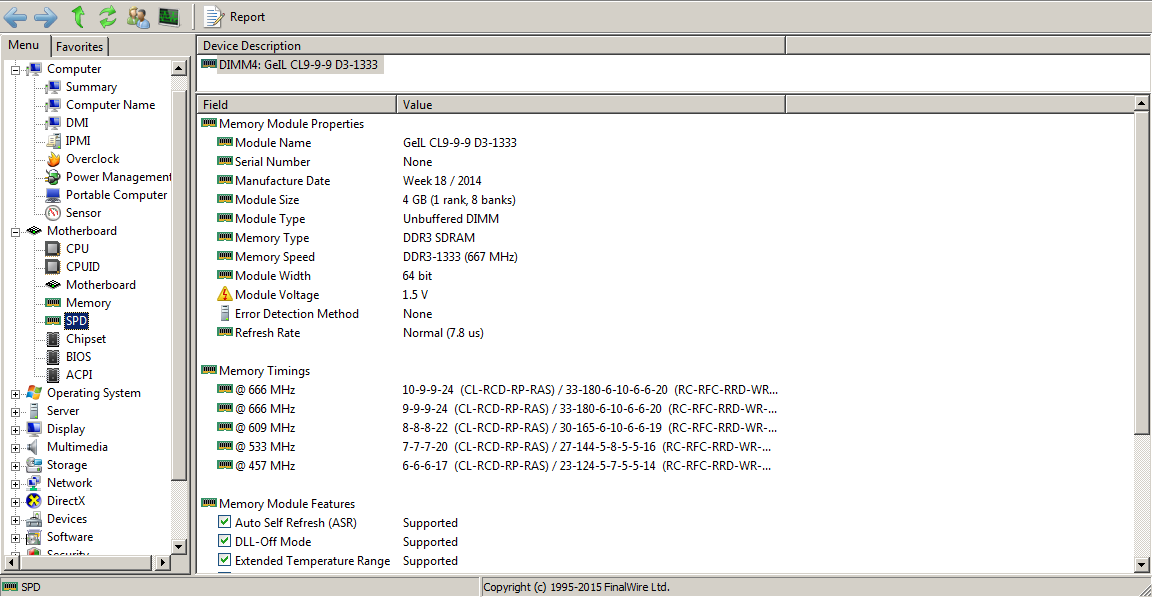Expand the Storage tree node
The width and height of the screenshot is (1152, 597).
16,465
